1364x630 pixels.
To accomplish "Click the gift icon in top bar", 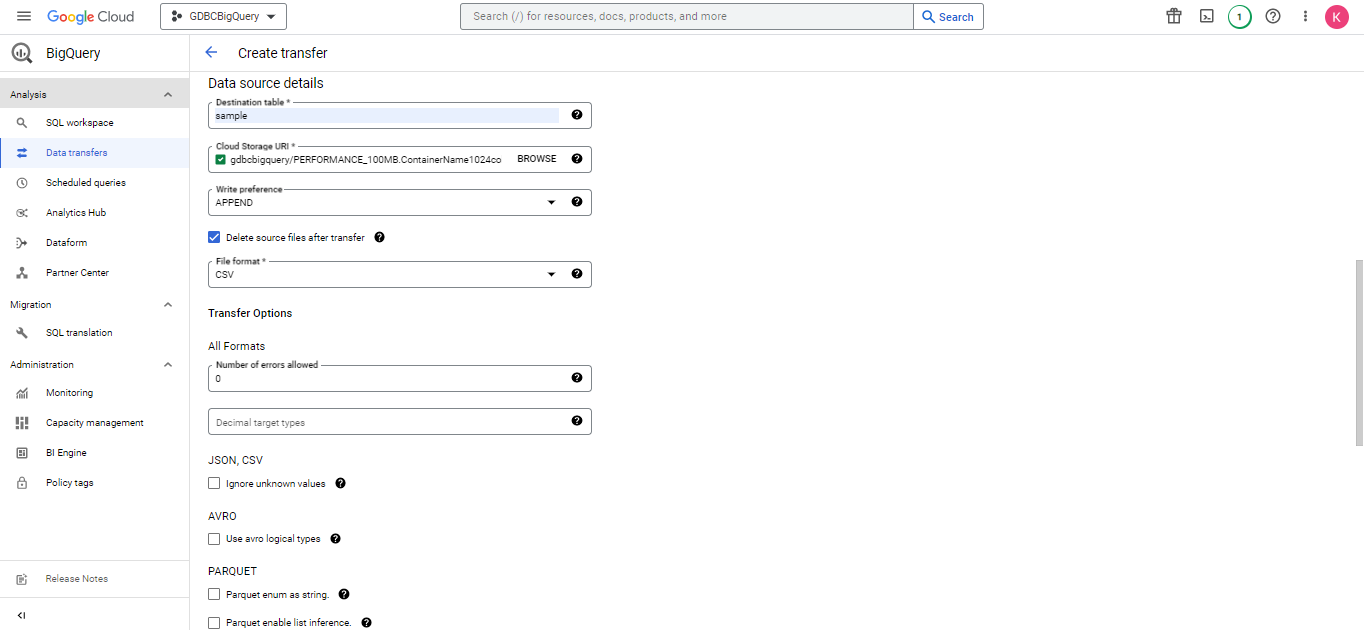I will pos(1174,16).
